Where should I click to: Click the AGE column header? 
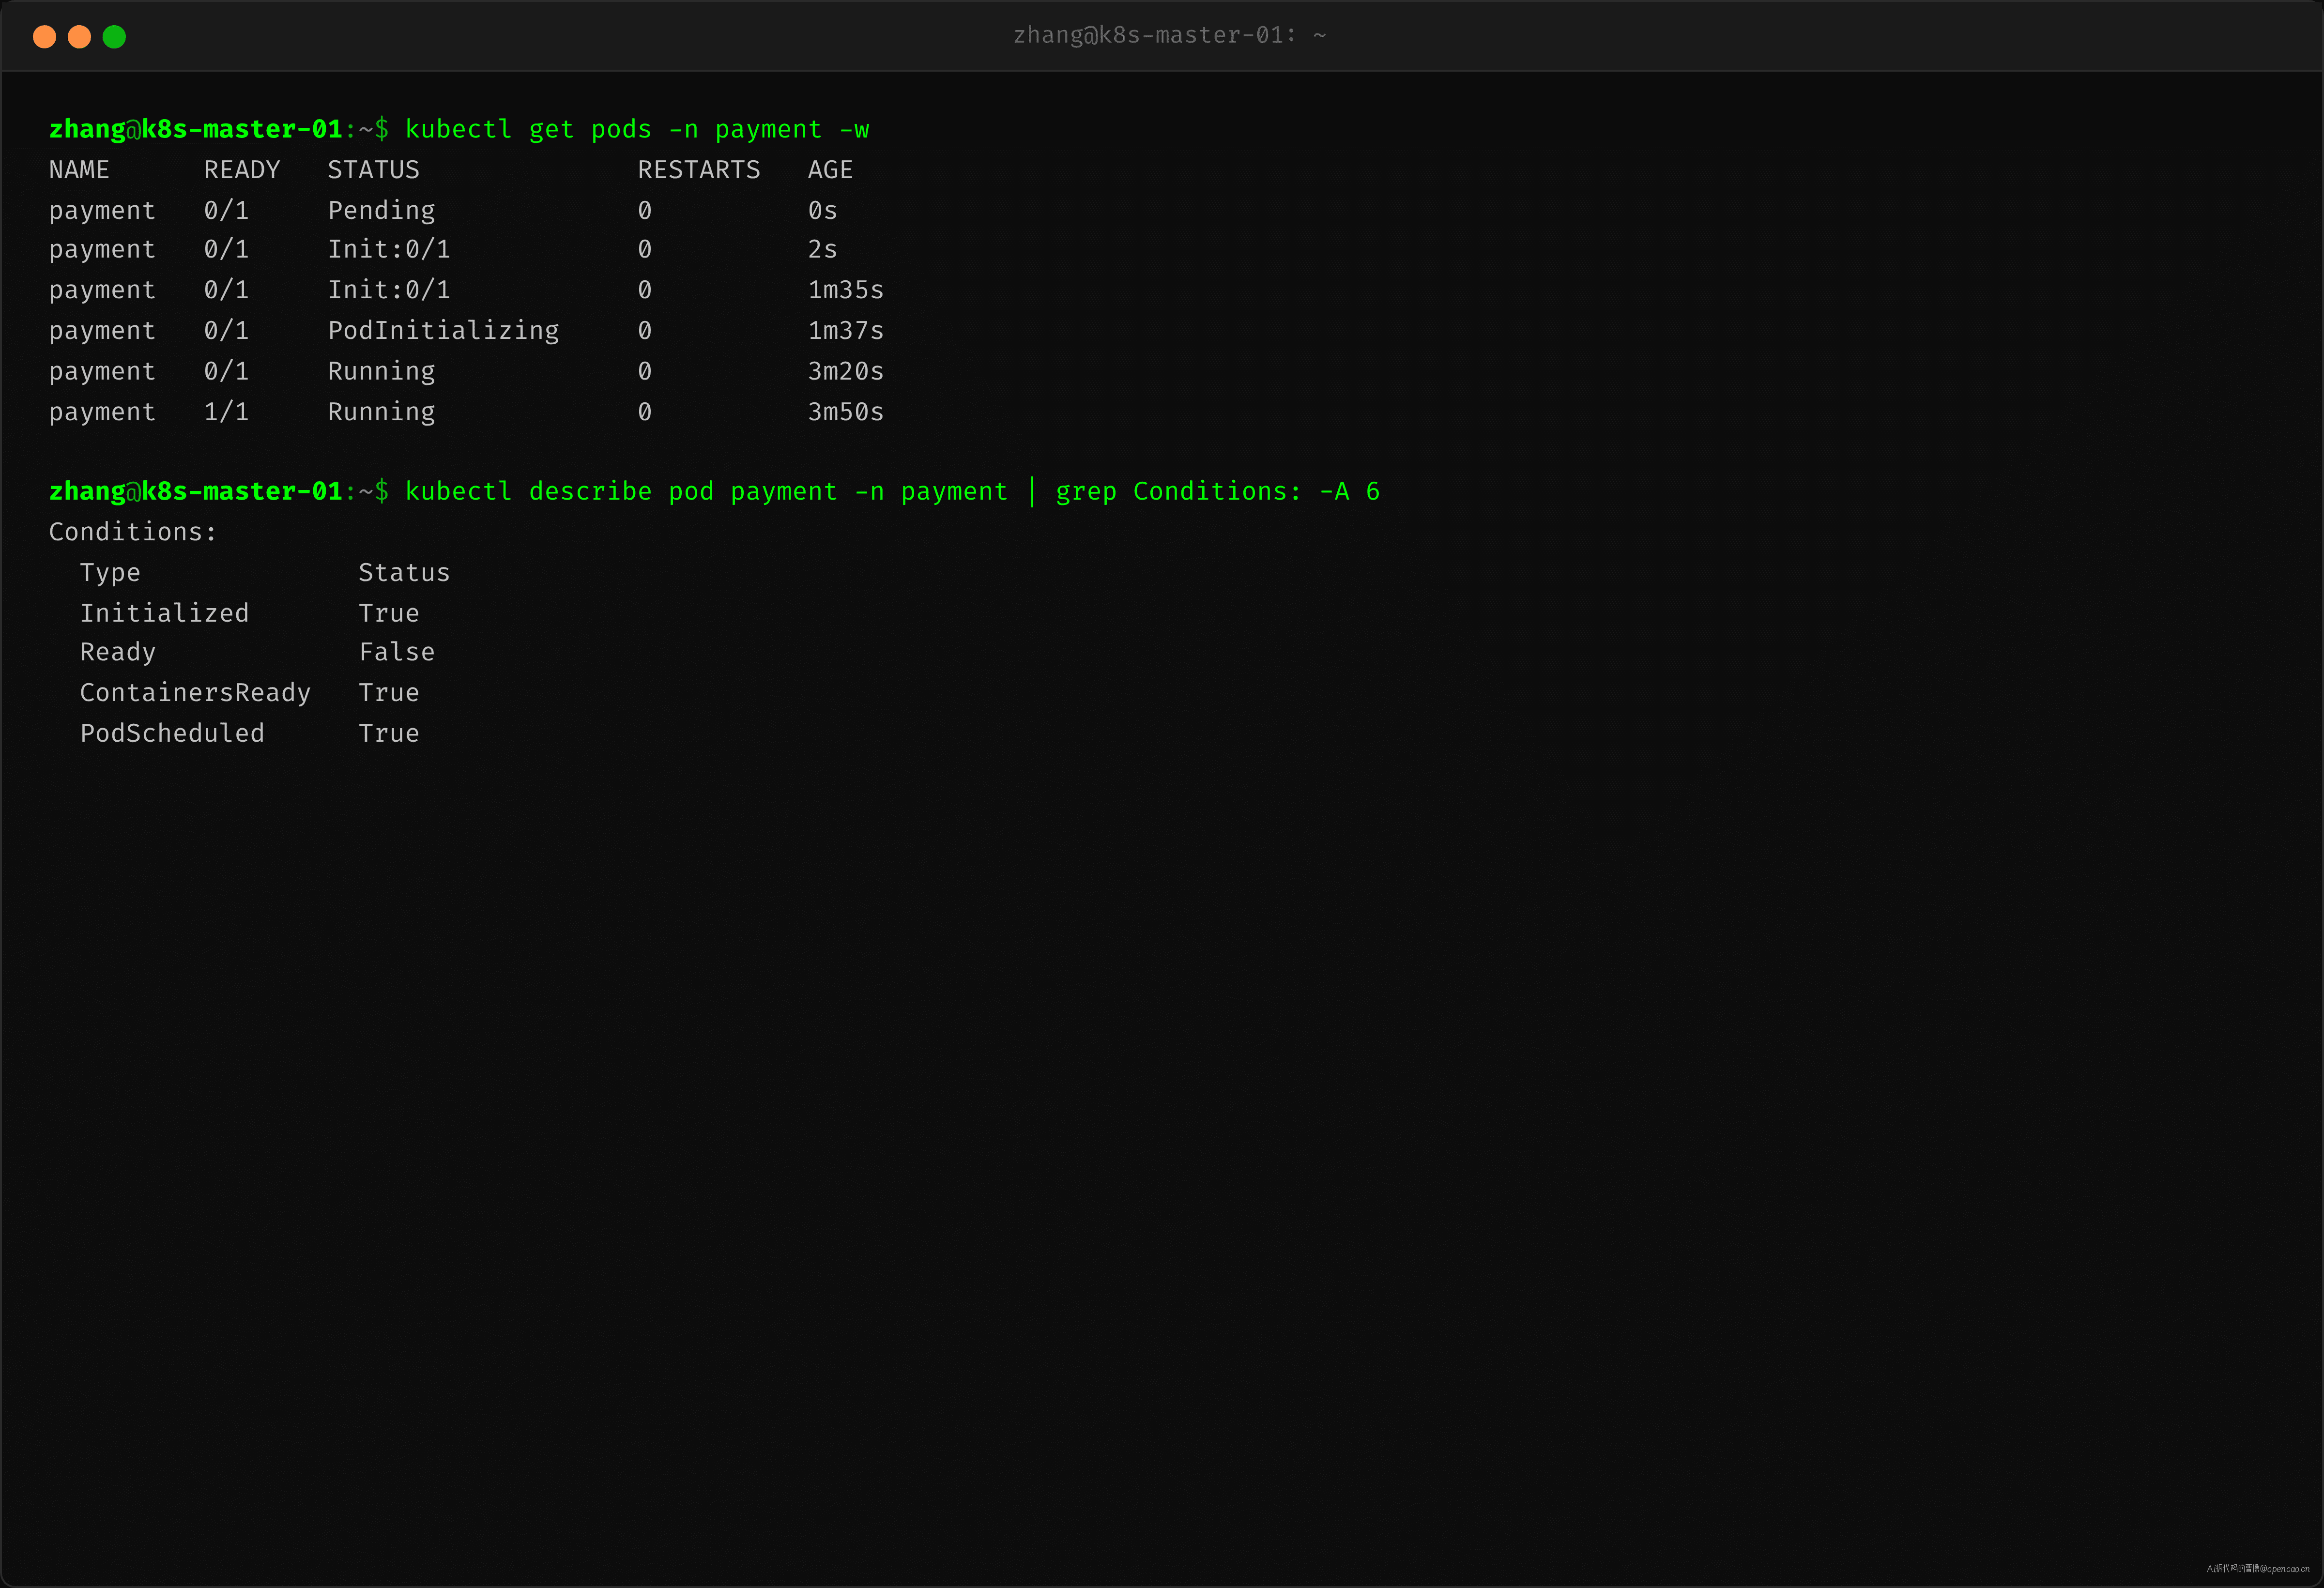pos(830,170)
